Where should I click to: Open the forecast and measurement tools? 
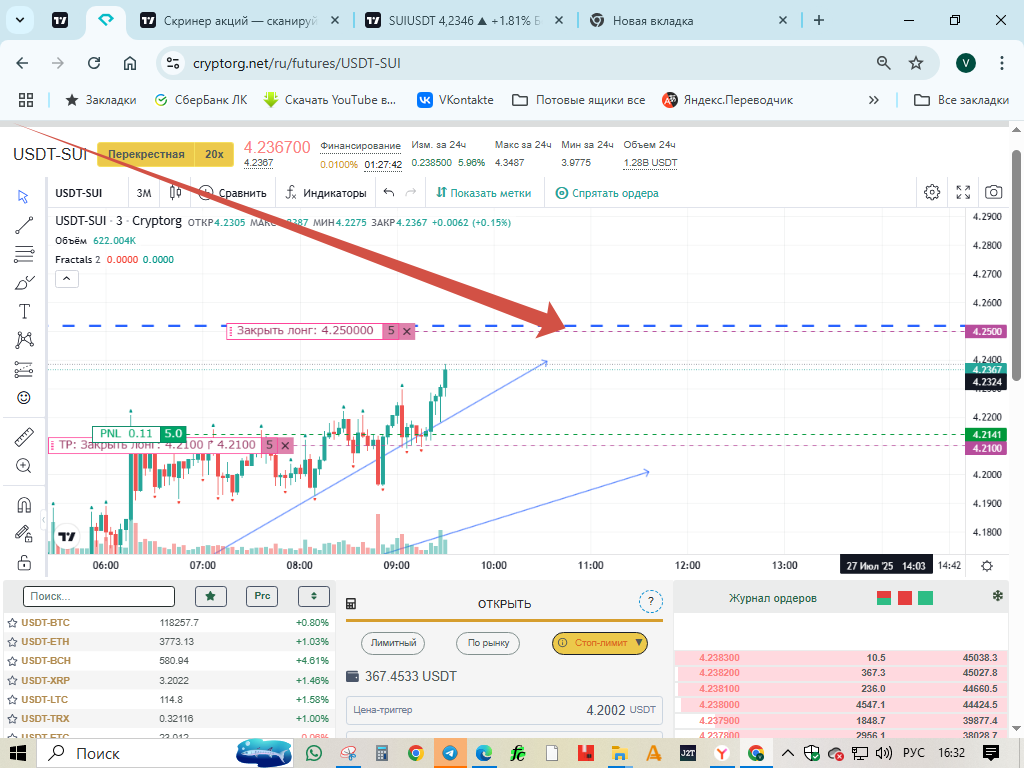point(24,369)
